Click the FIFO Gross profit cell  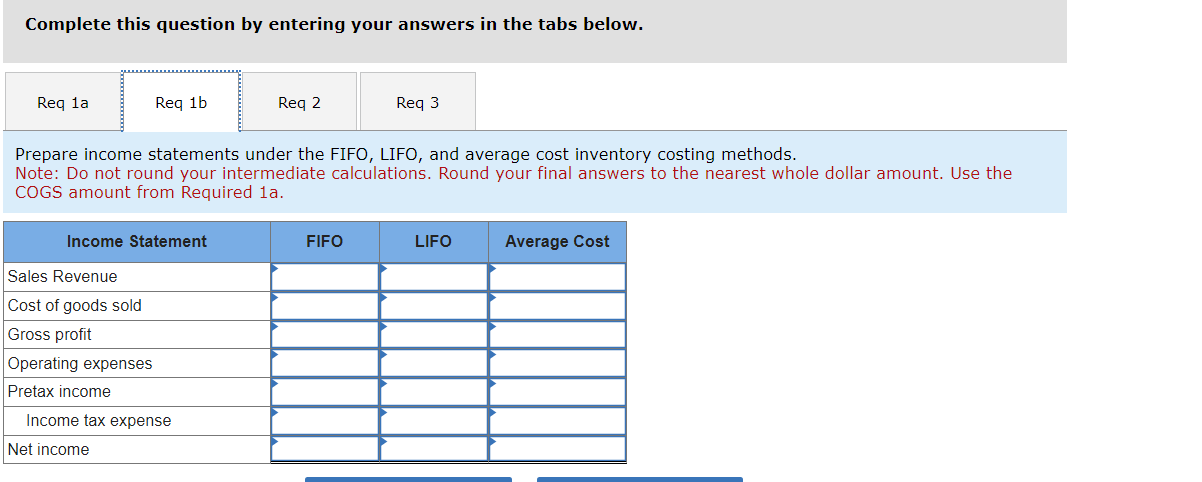[x=325, y=335]
